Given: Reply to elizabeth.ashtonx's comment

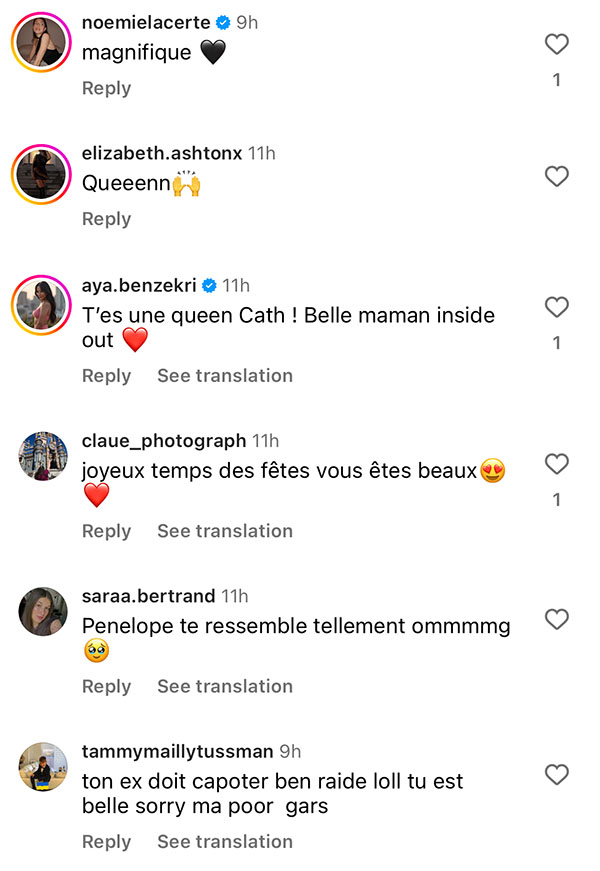Looking at the screenshot, I should (x=106, y=219).
